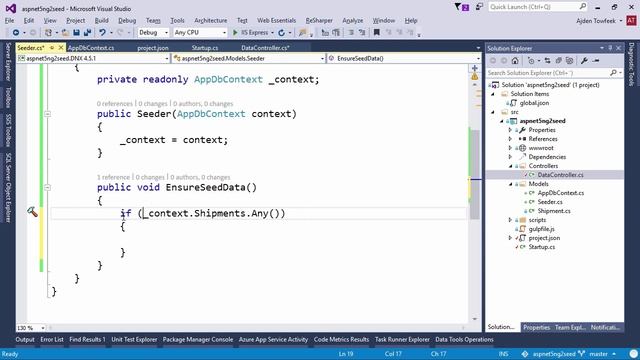Select Seeder.cs in Solution Explorer
This screenshot has width=640, height=360.
550,202
